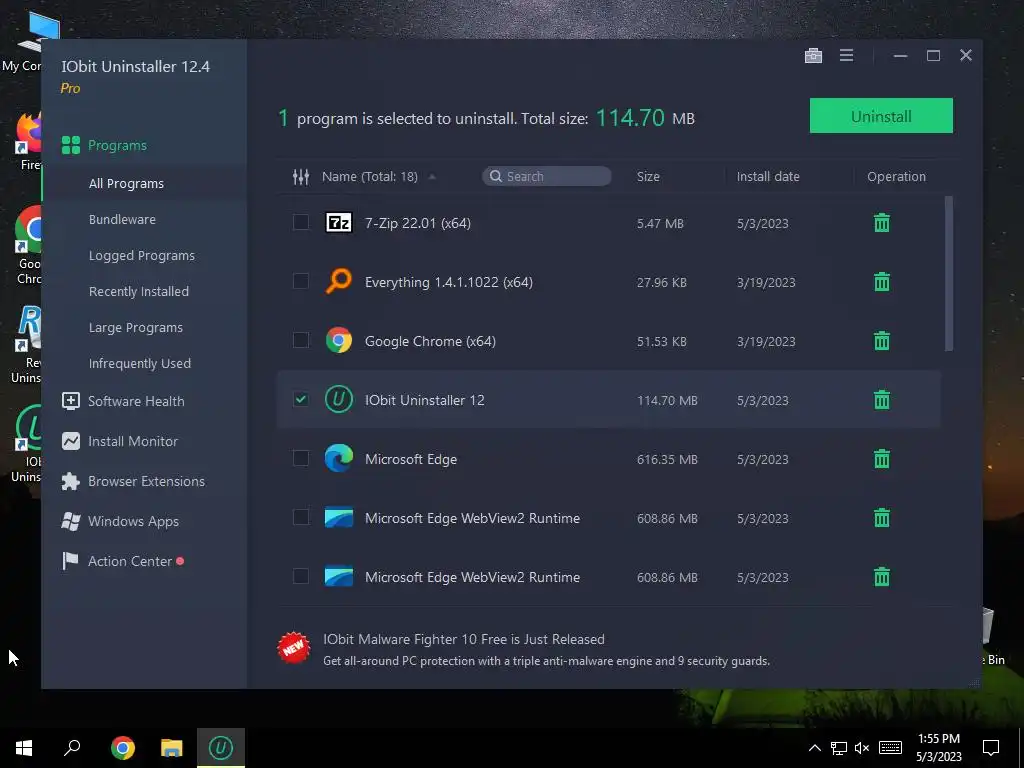Open Chrome from the taskbar
The image size is (1024, 768).
[x=122, y=748]
